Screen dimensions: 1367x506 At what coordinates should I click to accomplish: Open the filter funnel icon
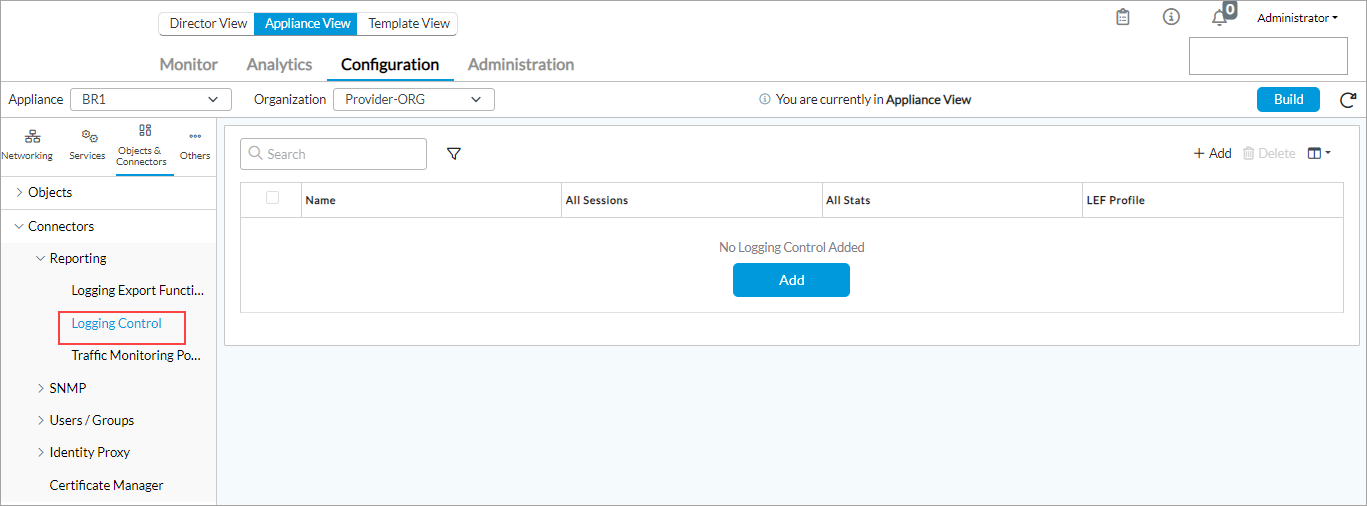pos(454,154)
